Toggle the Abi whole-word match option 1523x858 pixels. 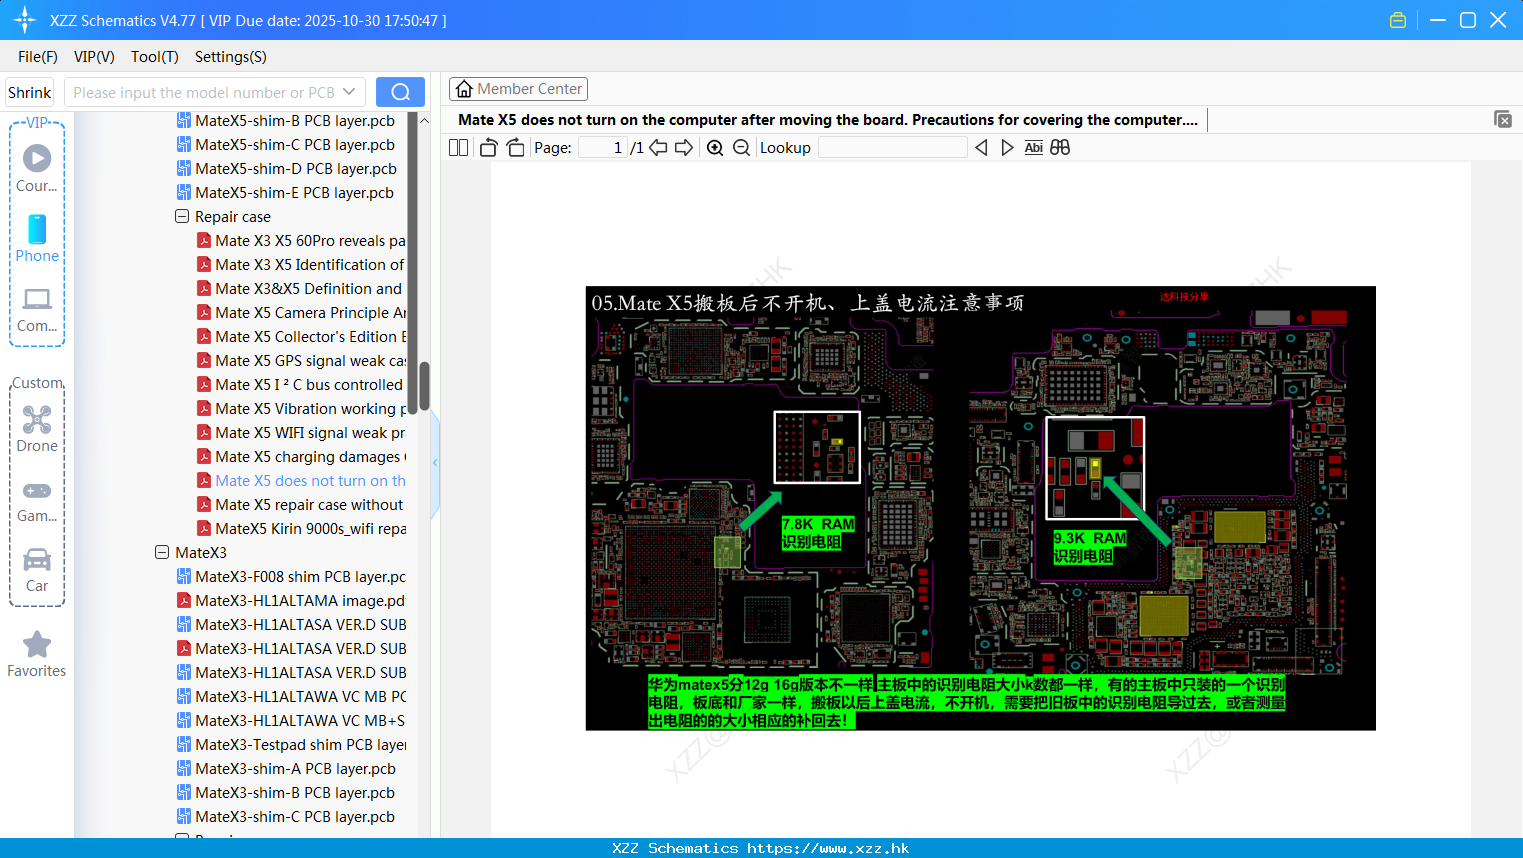coord(1034,147)
